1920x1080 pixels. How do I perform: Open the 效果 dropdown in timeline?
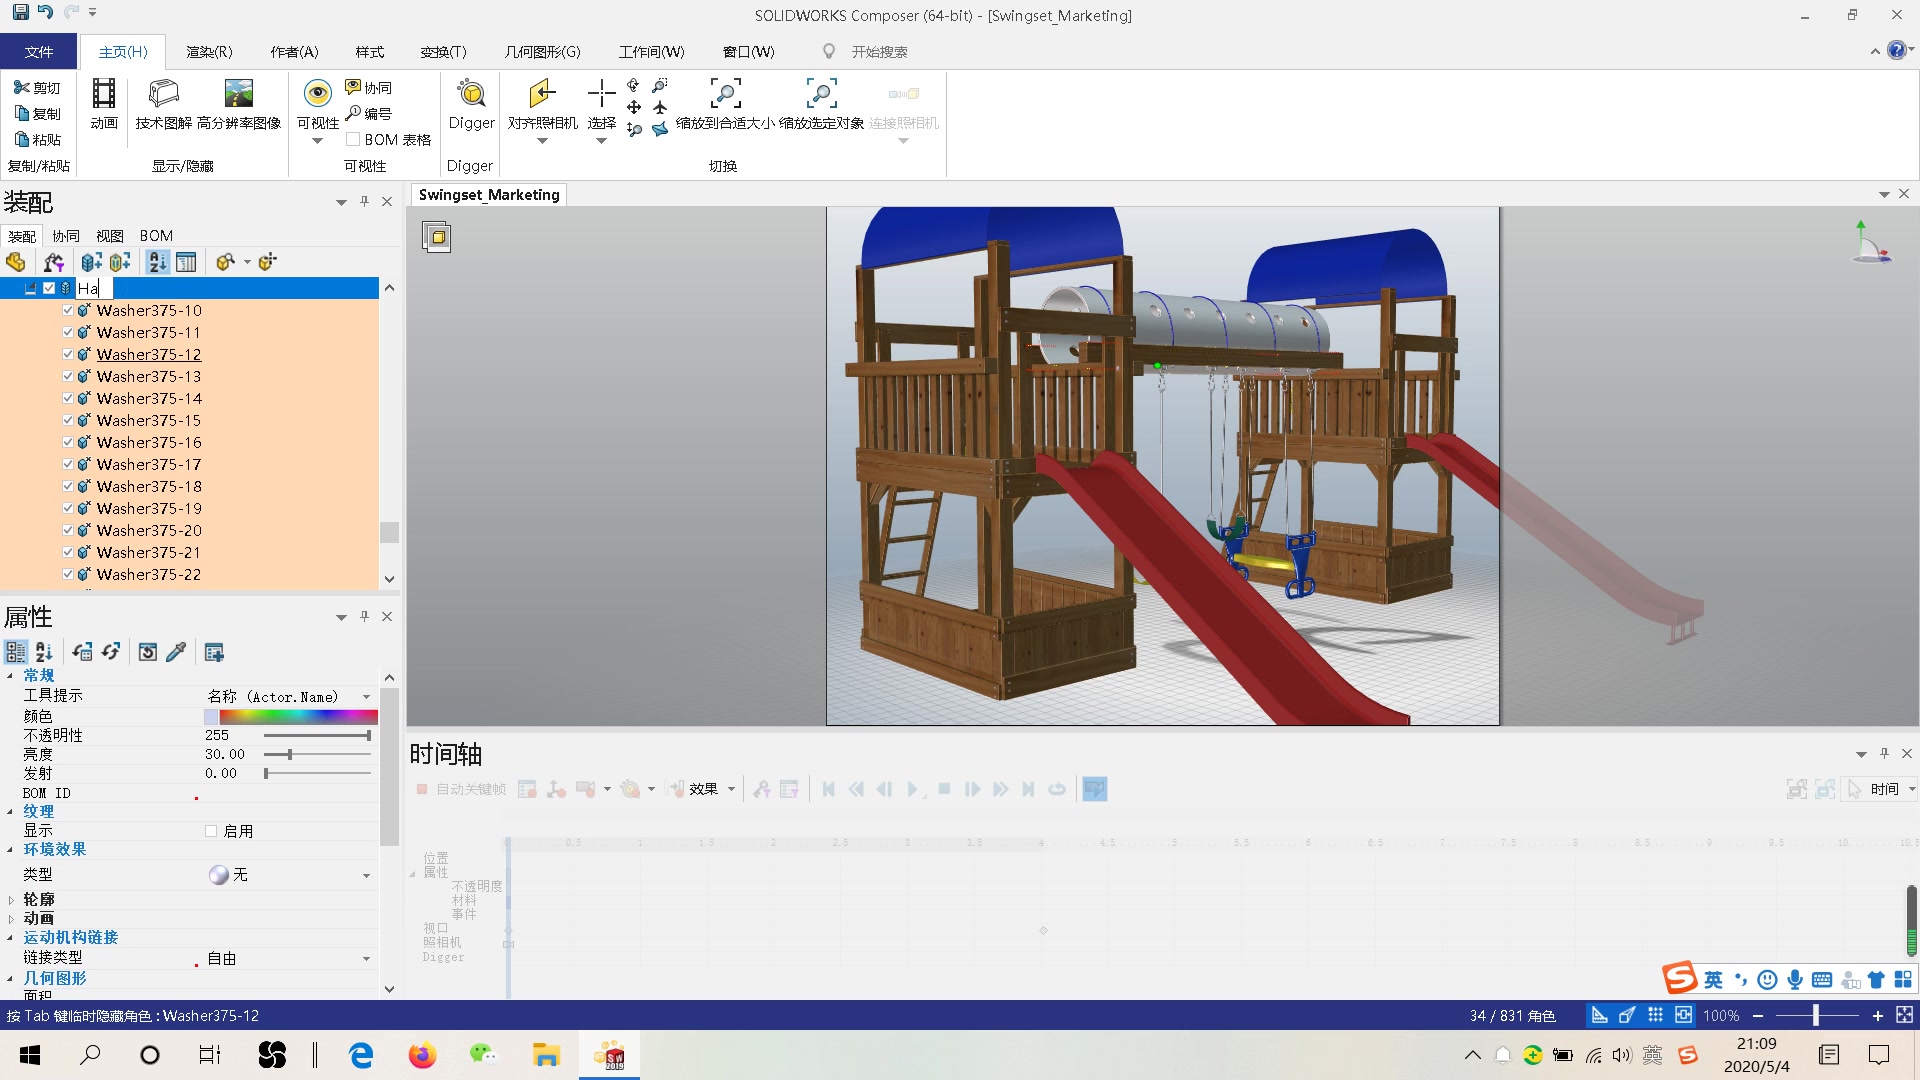731,789
